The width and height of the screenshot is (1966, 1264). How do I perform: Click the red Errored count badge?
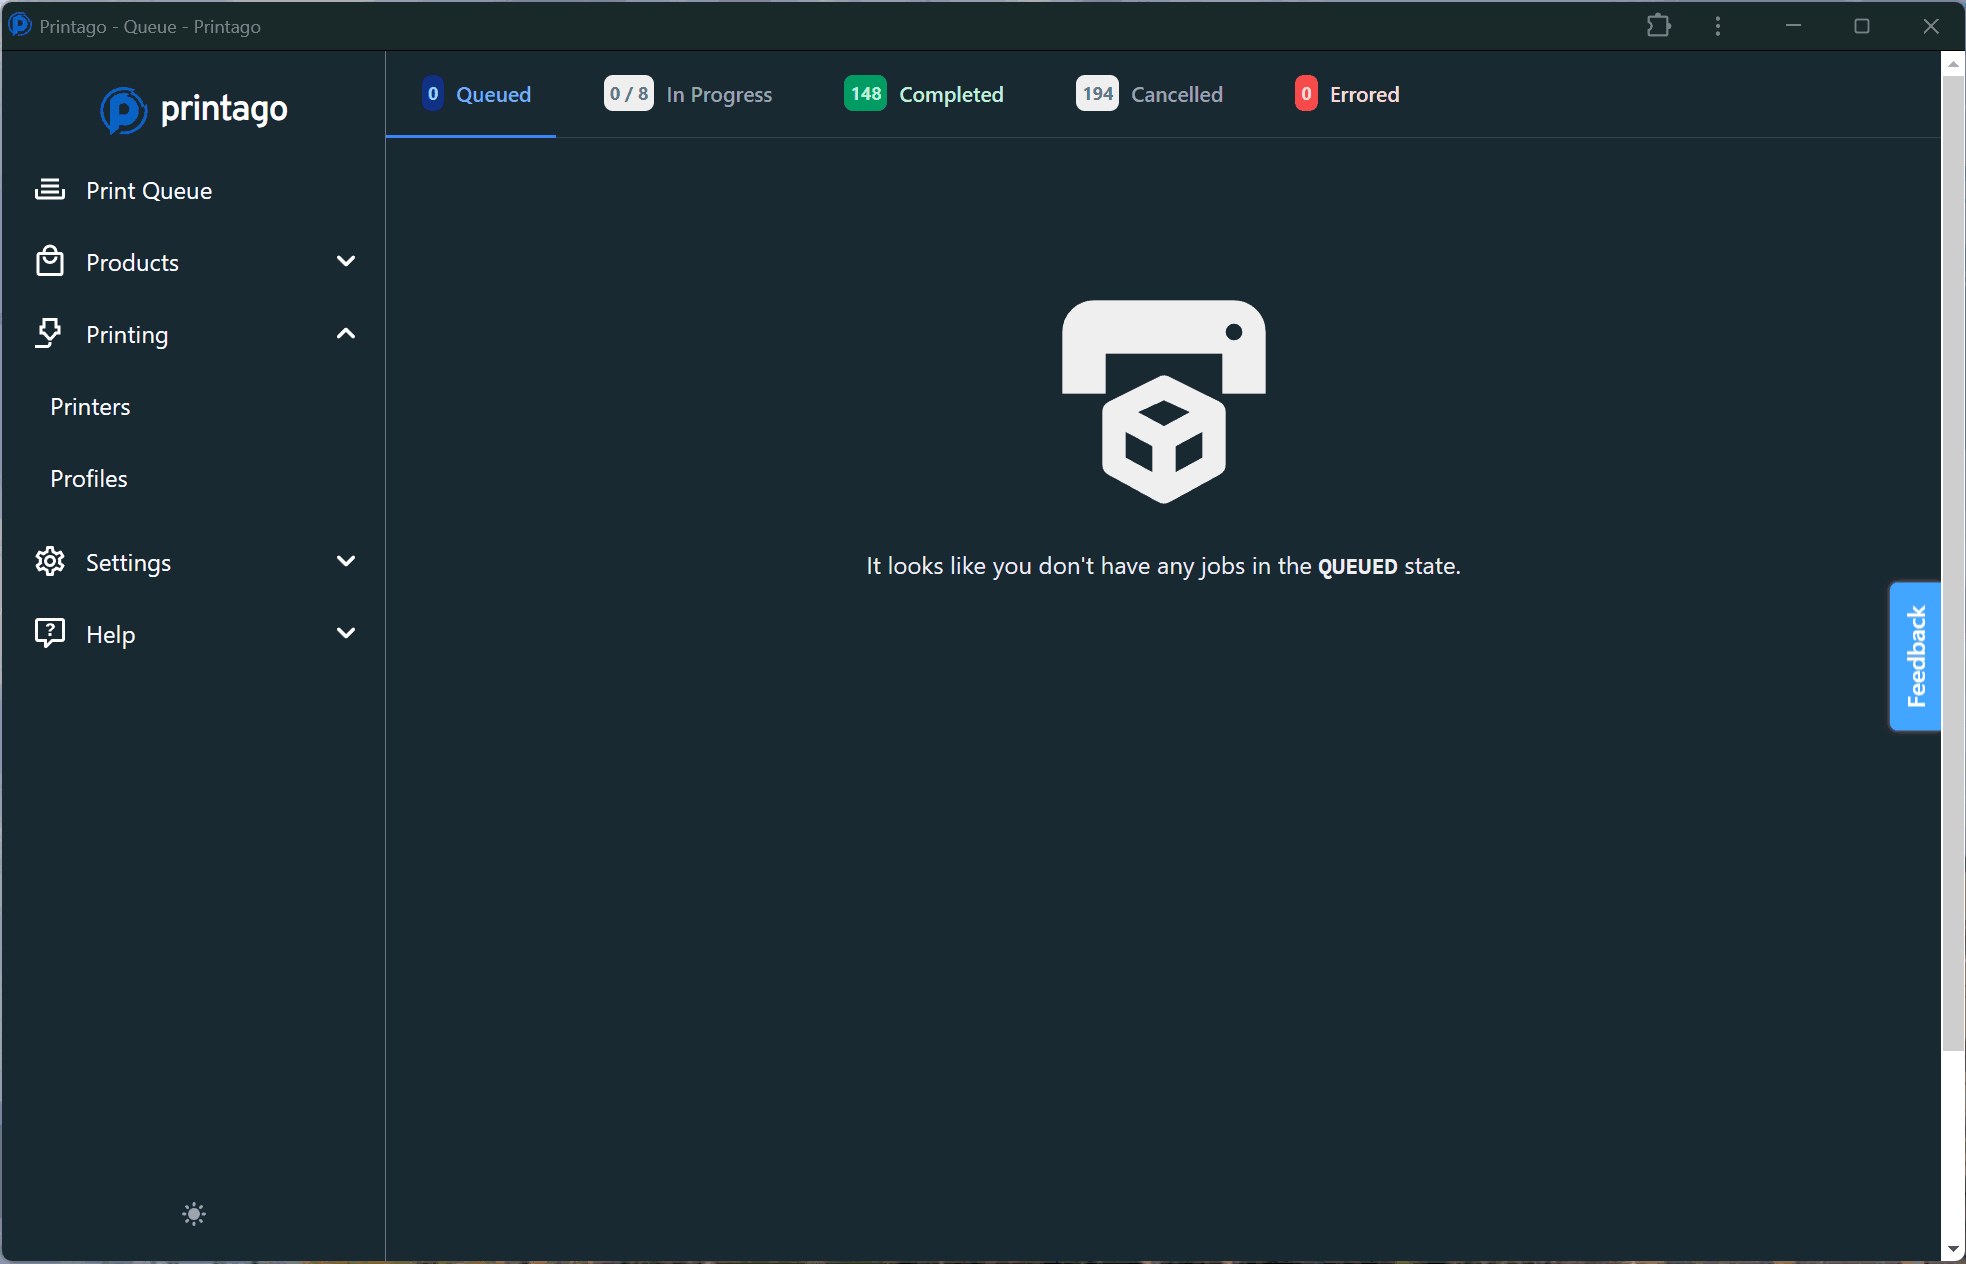pos(1306,94)
